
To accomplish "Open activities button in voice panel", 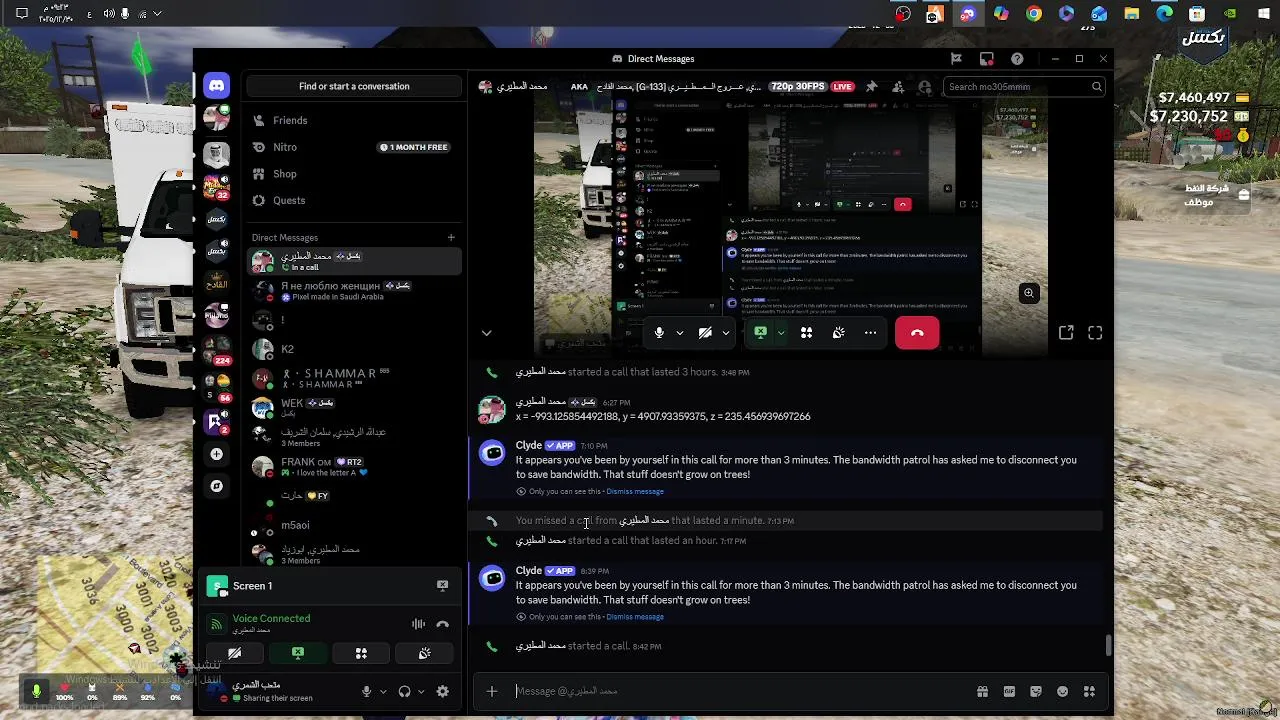I will tap(361, 653).
